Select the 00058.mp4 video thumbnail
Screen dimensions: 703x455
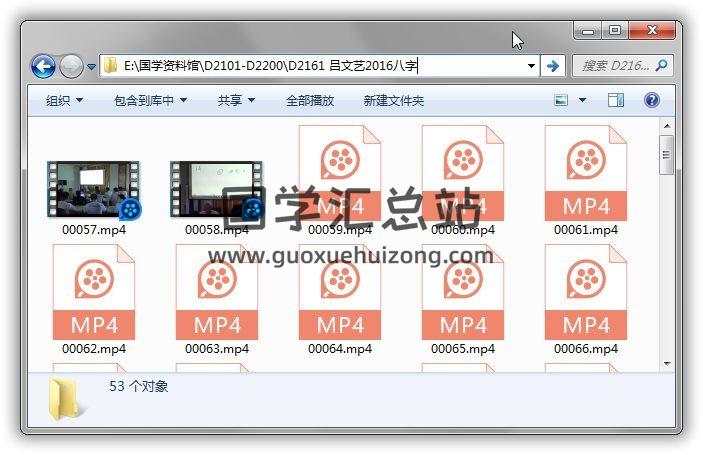tap(217, 190)
